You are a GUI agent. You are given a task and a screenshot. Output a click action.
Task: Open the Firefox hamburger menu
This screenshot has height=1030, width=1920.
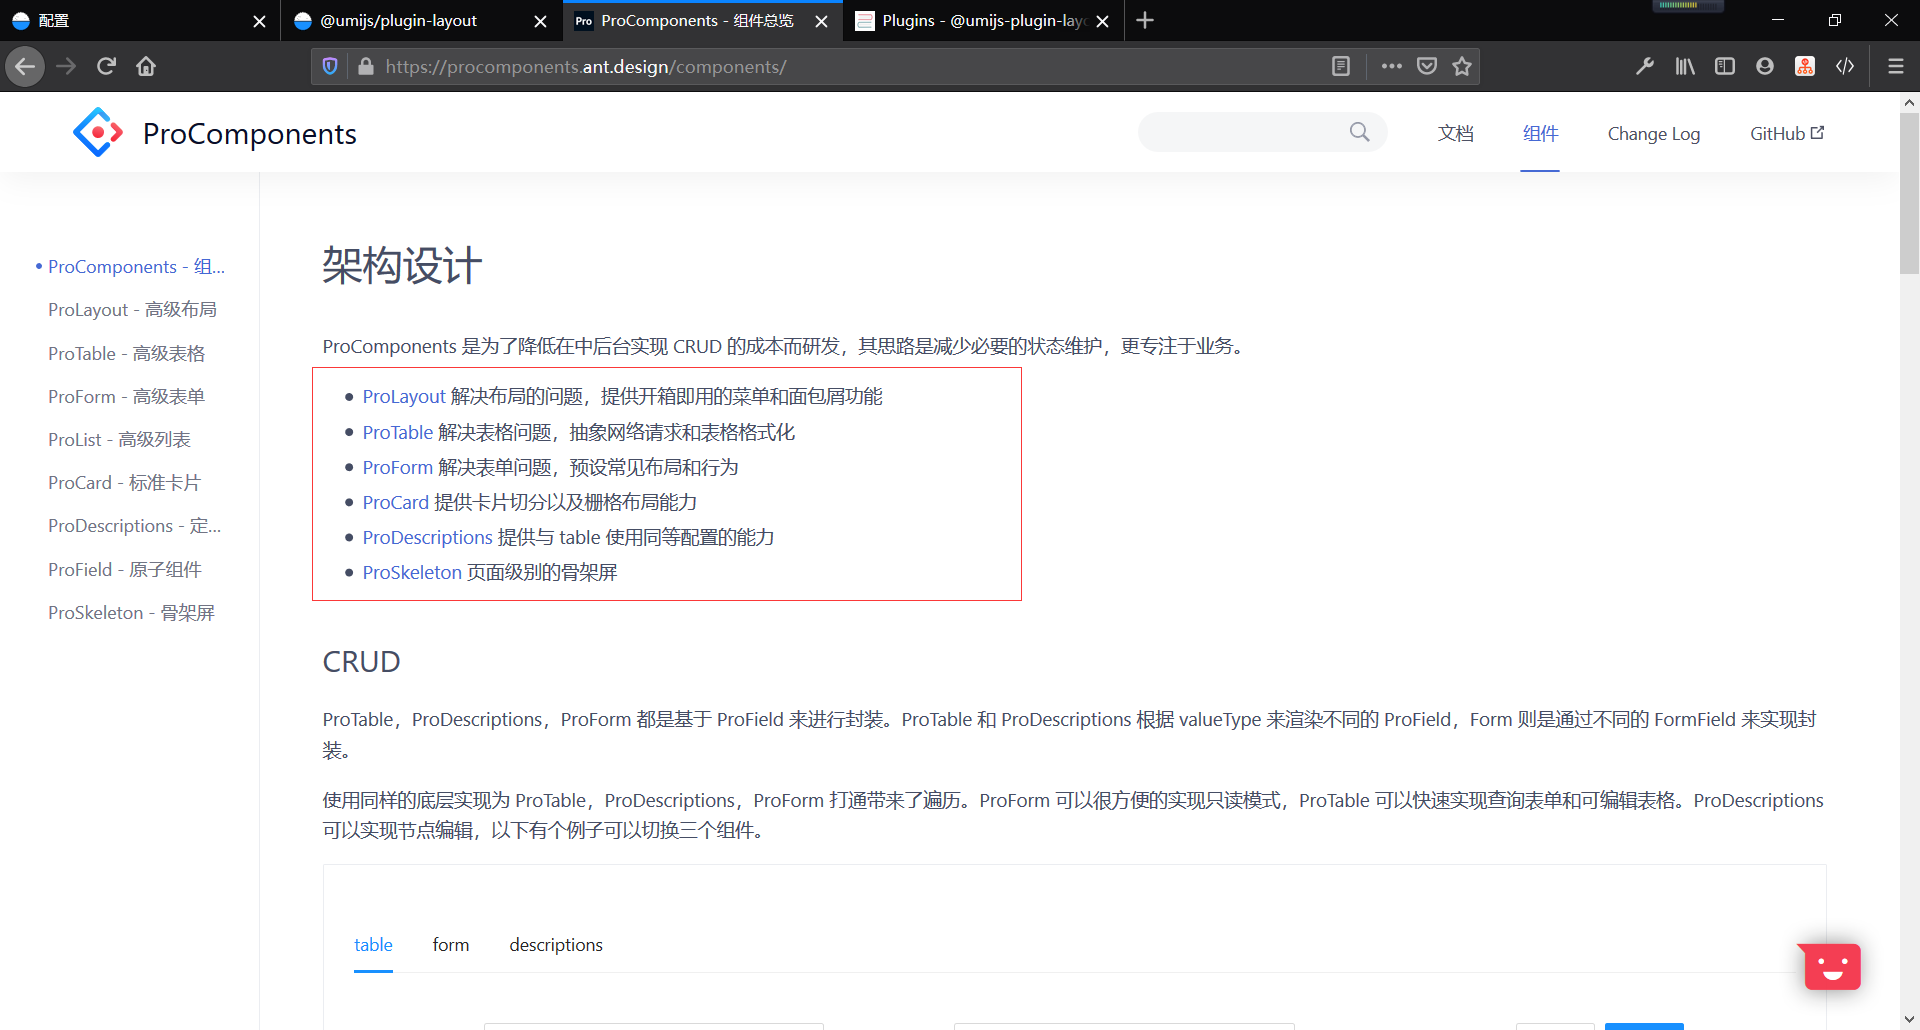tap(1895, 67)
